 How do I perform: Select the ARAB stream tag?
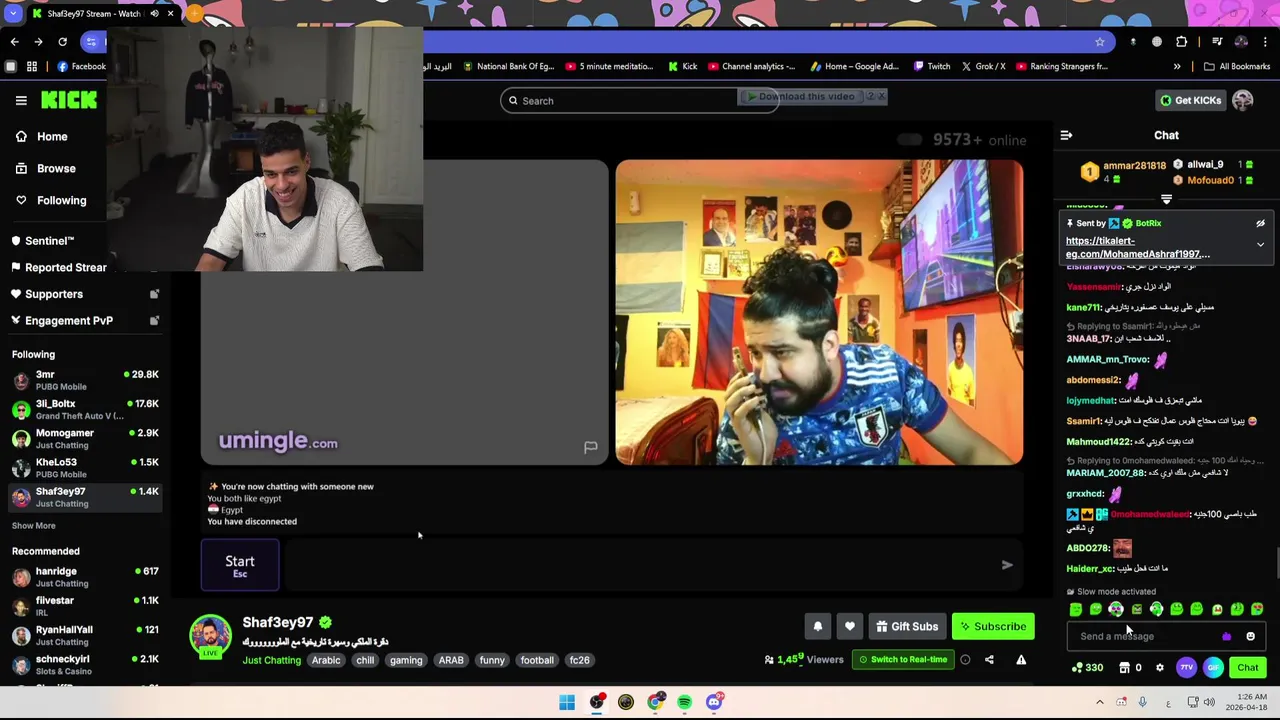tap(451, 660)
